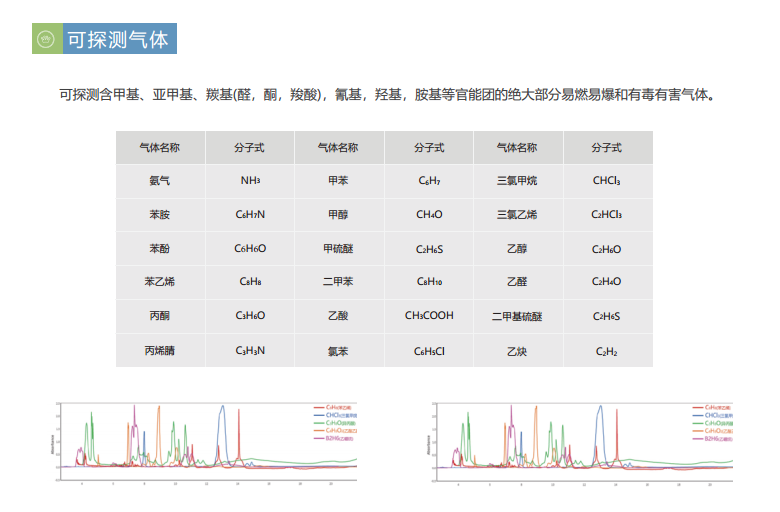
Task: Click the C6H7N formula cell
Action: pyautogui.click(x=250, y=215)
